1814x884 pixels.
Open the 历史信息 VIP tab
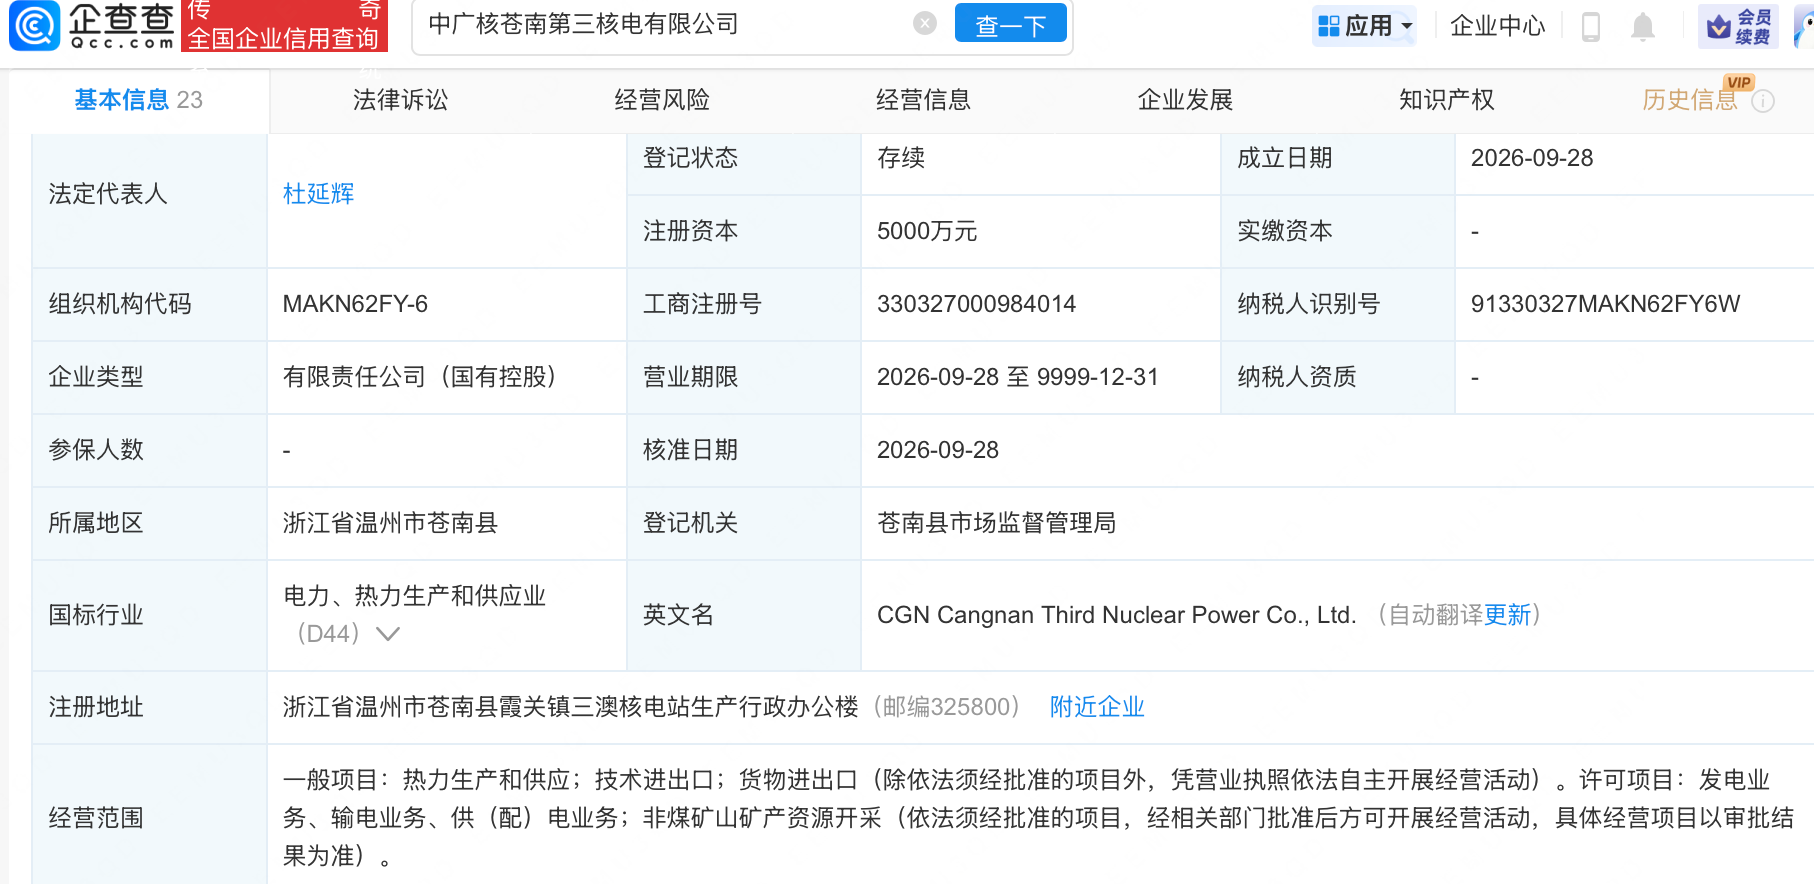1690,100
